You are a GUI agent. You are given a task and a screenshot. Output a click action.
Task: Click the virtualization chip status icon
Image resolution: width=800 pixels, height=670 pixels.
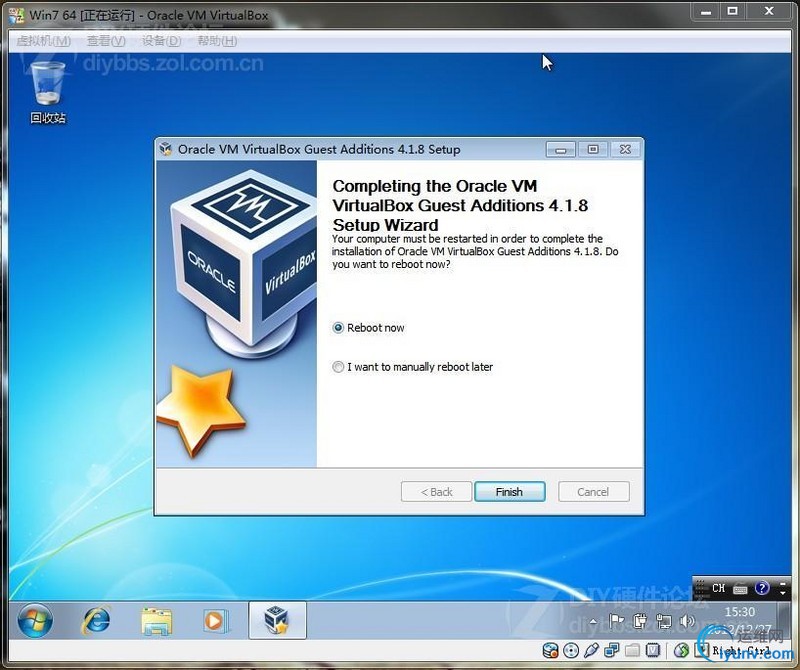click(x=653, y=651)
